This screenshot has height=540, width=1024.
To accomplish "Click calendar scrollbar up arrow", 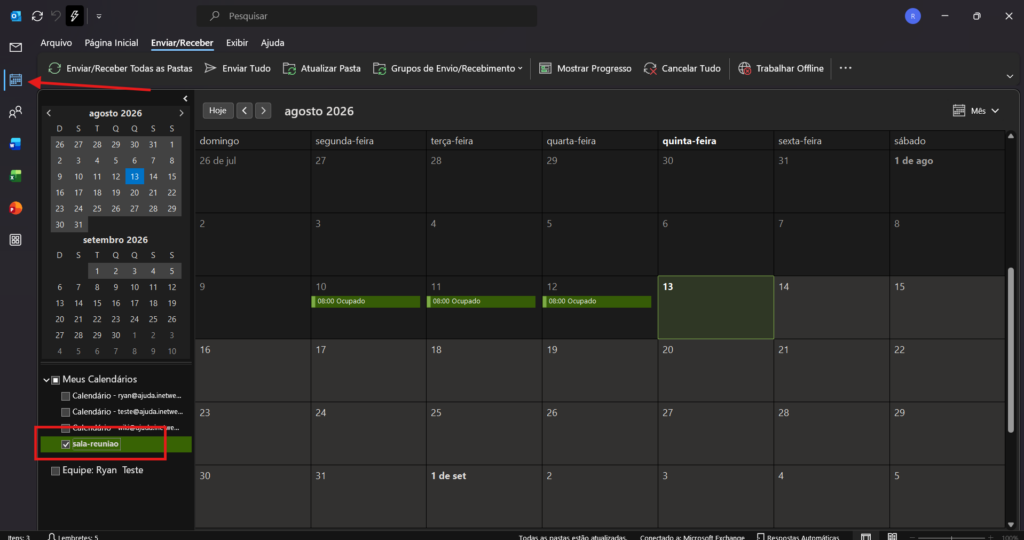I will point(1011,136).
